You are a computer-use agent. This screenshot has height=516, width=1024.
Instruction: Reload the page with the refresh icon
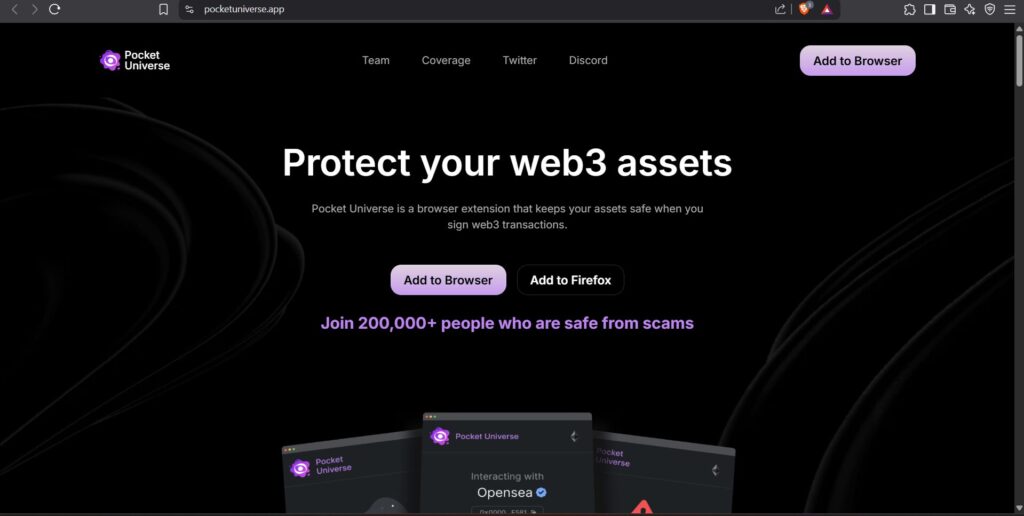point(55,9)
